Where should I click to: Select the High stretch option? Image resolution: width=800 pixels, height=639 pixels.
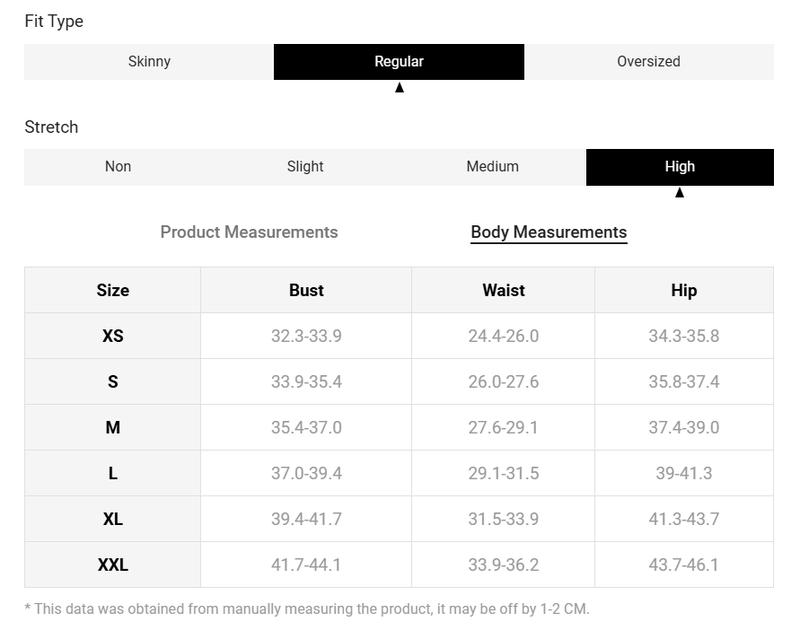(x=680, y=167)
